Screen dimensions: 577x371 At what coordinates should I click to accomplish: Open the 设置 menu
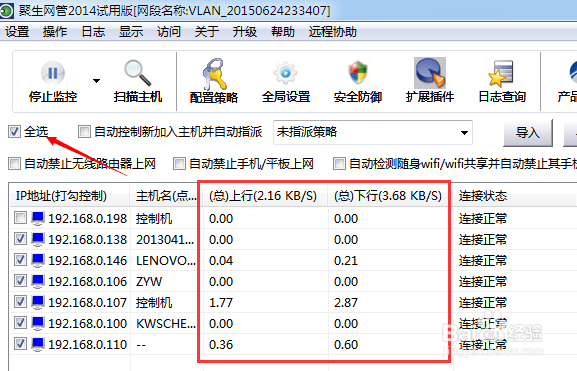(17, 32)
